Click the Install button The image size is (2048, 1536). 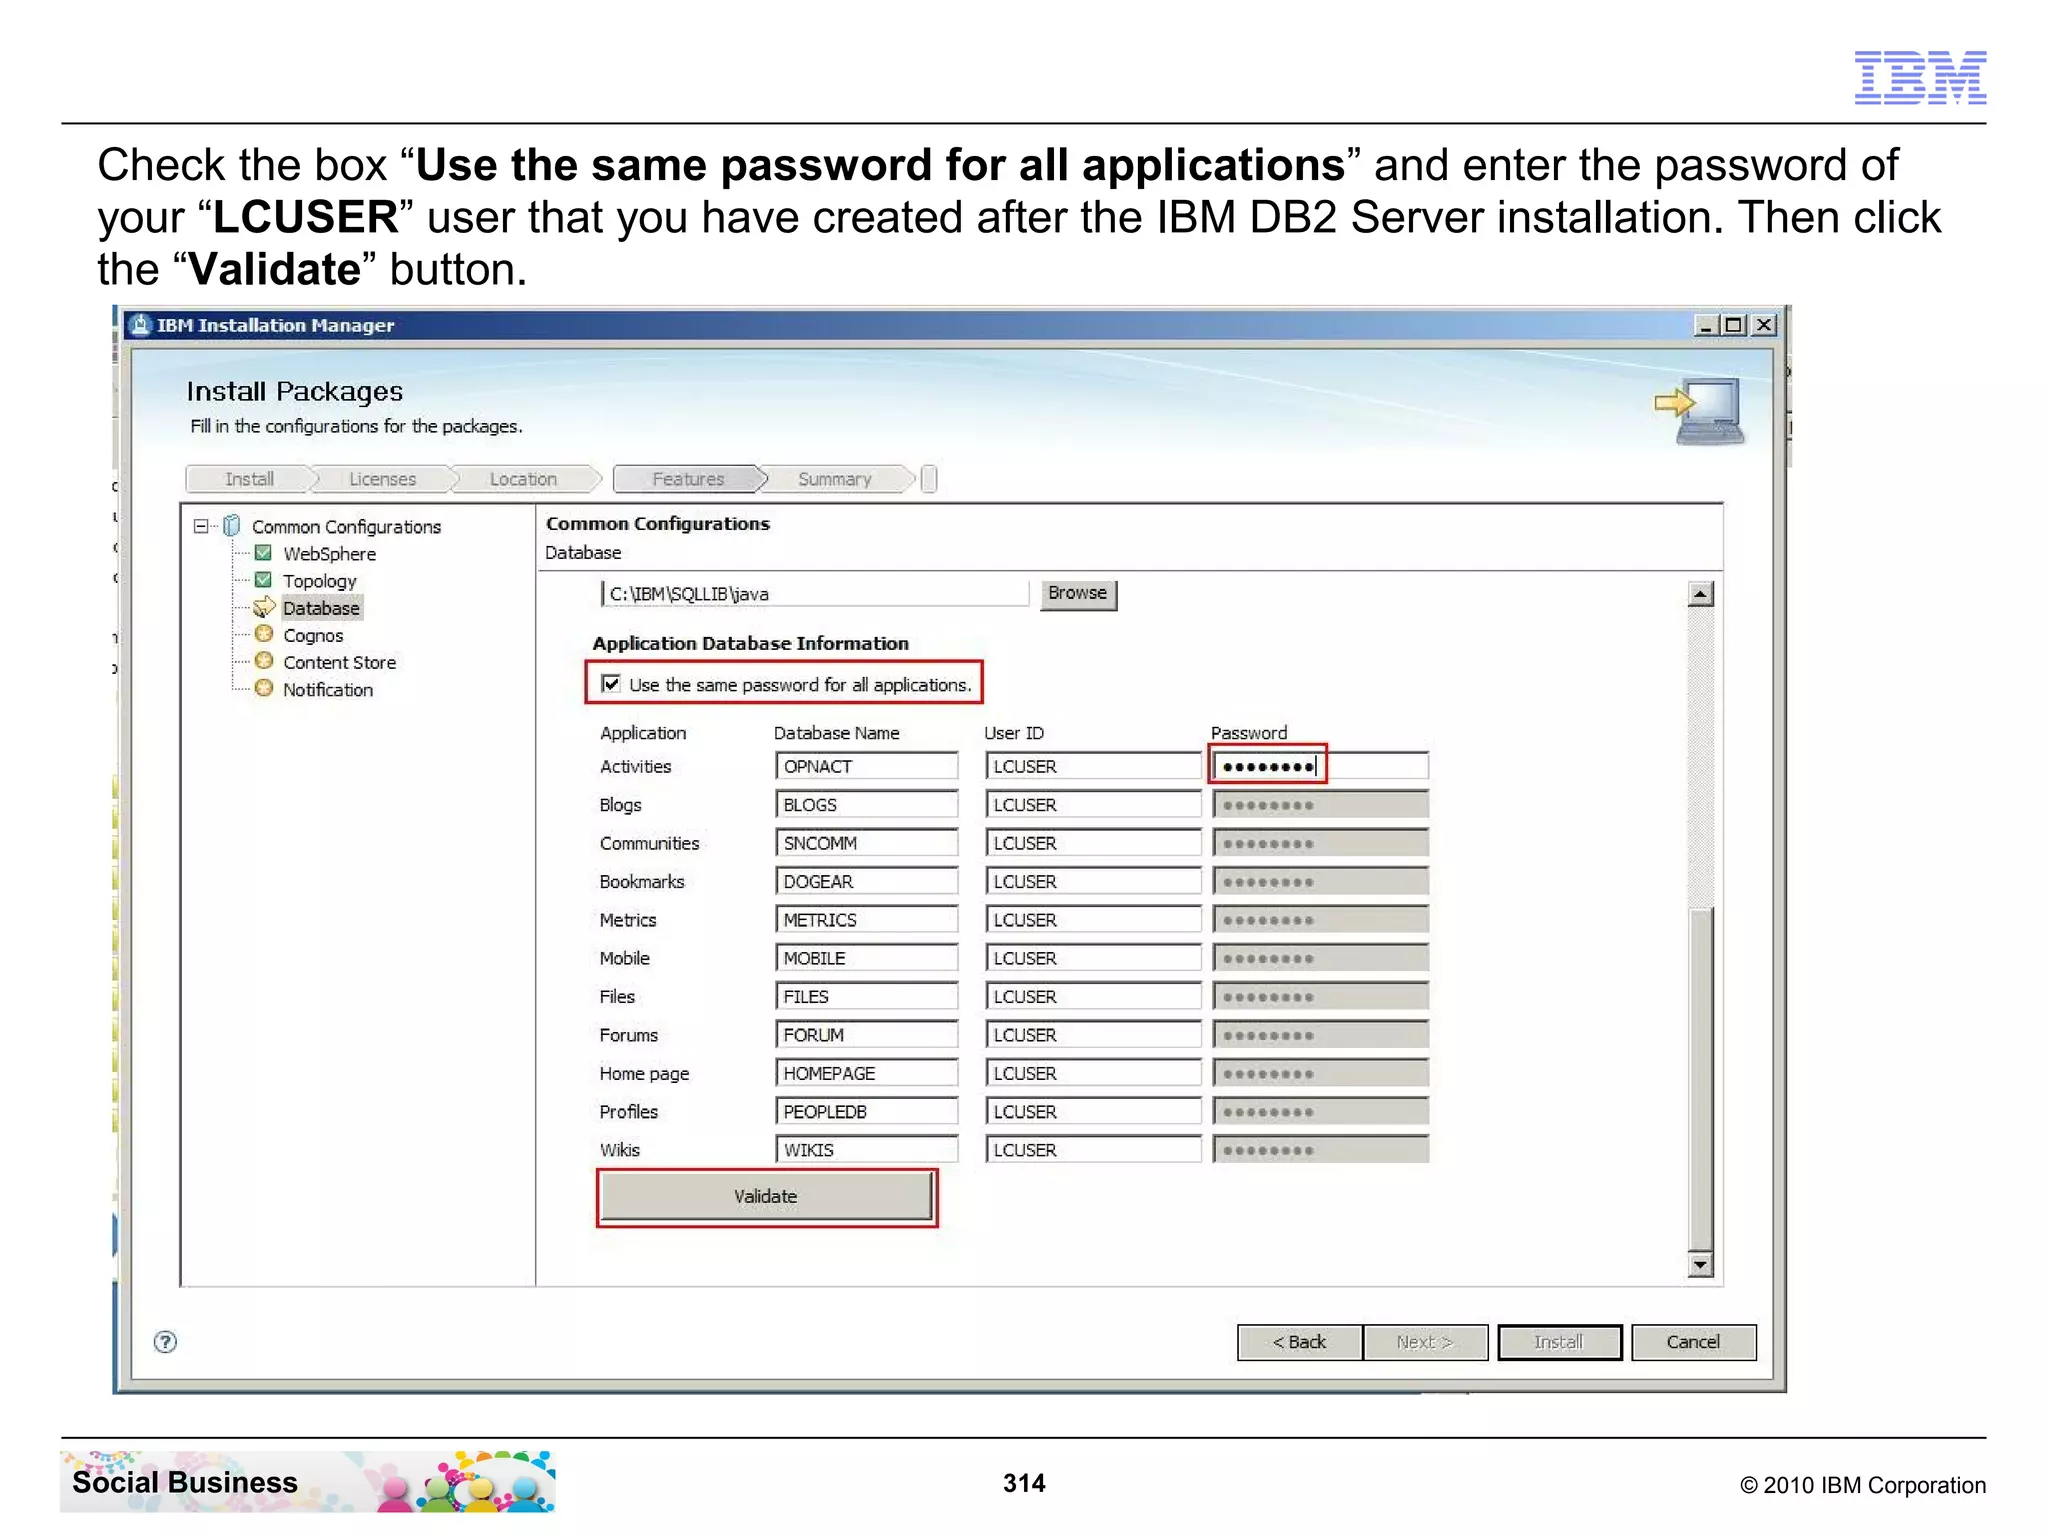(1559, 1342)
